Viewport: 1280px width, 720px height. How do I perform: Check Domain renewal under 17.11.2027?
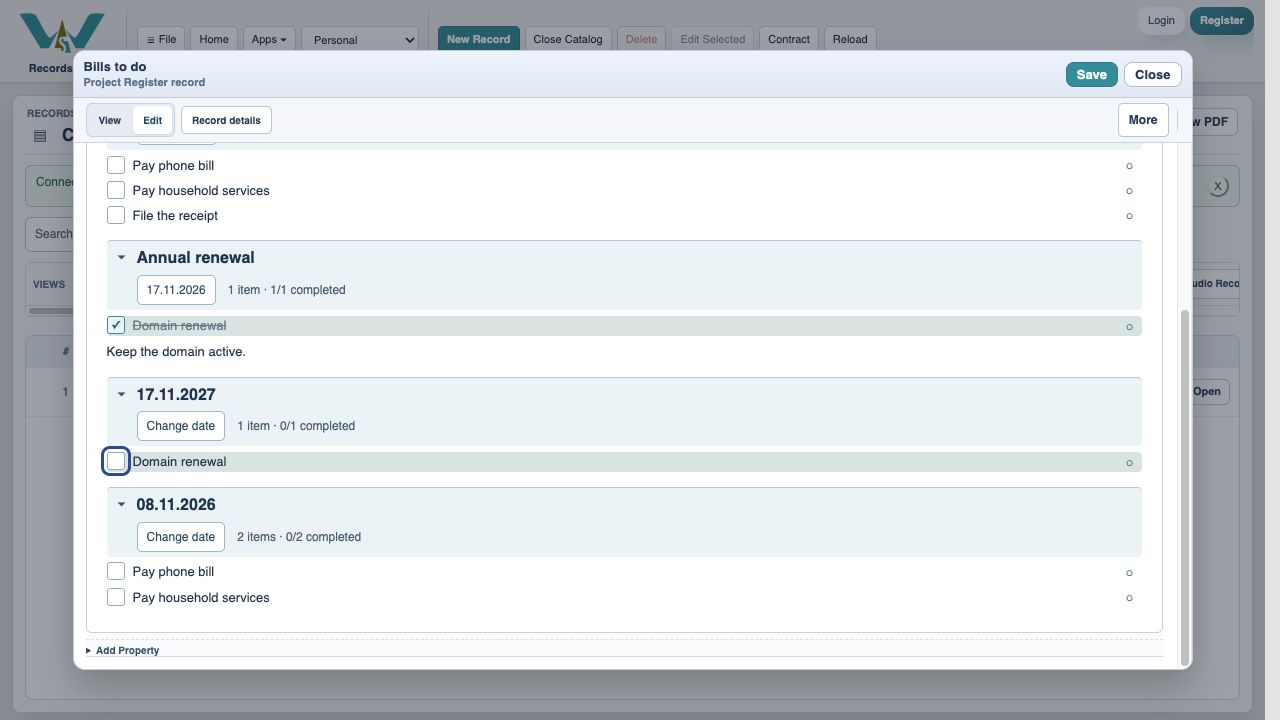pos(116,461)
